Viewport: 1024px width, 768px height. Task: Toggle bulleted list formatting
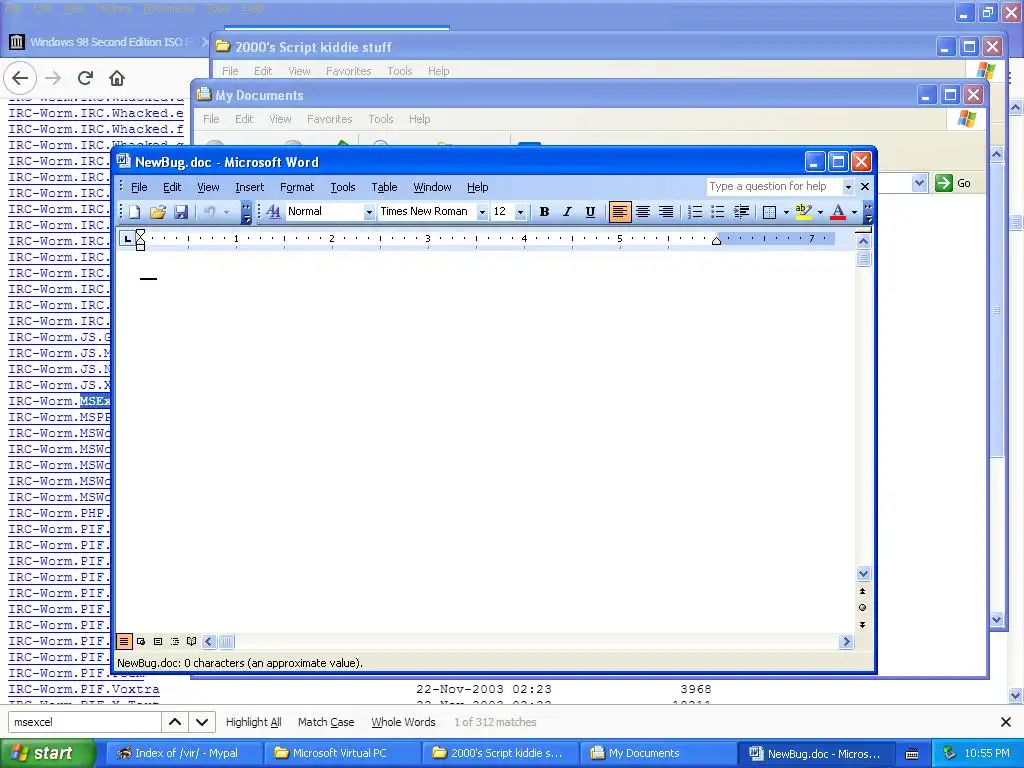pos(718,212)
